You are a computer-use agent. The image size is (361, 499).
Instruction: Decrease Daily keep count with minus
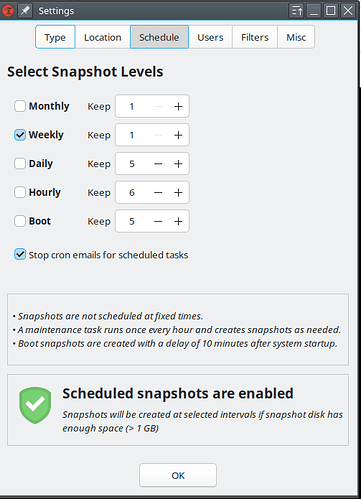[158, 164]
